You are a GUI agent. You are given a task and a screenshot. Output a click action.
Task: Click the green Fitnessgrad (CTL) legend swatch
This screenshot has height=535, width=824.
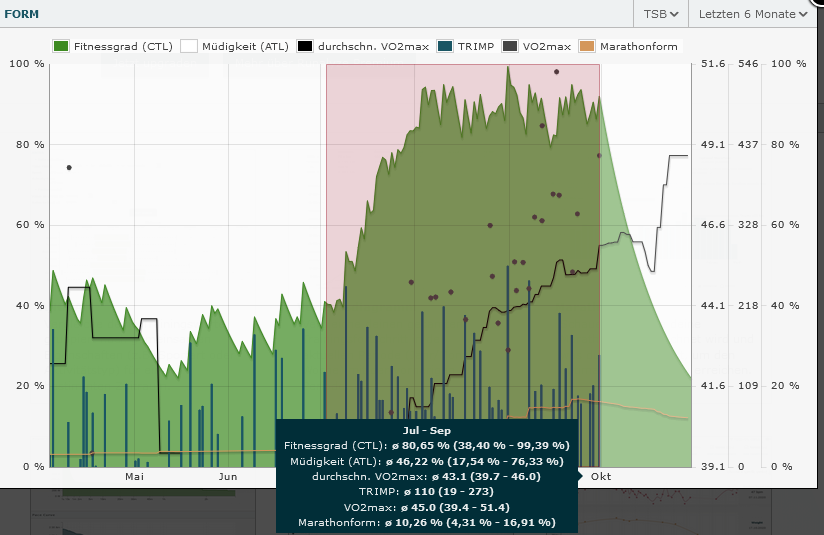61,46
